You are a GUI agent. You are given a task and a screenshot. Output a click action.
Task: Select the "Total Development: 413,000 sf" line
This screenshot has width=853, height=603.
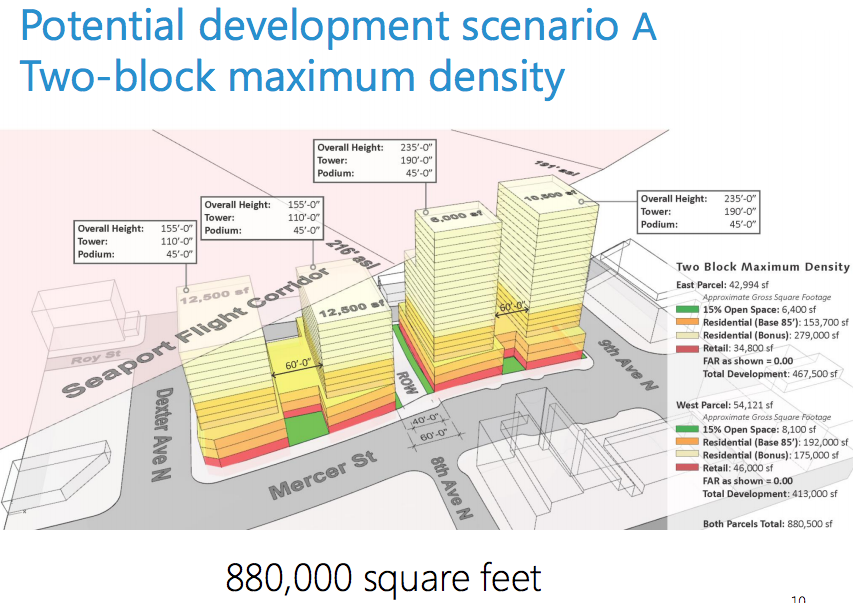coord(770,494)
